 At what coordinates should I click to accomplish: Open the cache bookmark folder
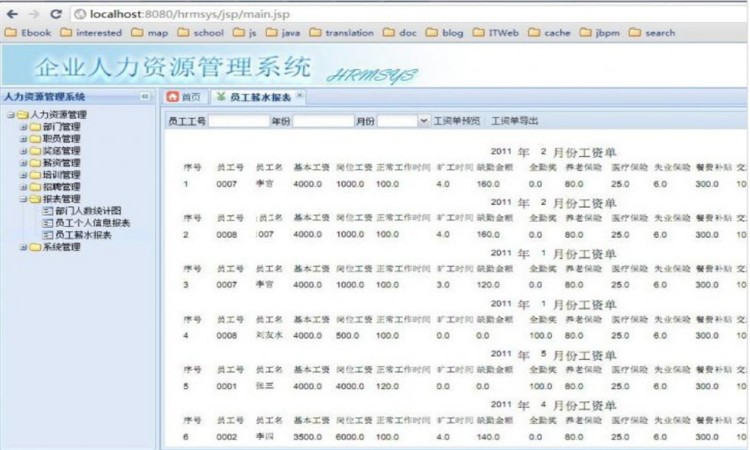[x=549, y=33]
